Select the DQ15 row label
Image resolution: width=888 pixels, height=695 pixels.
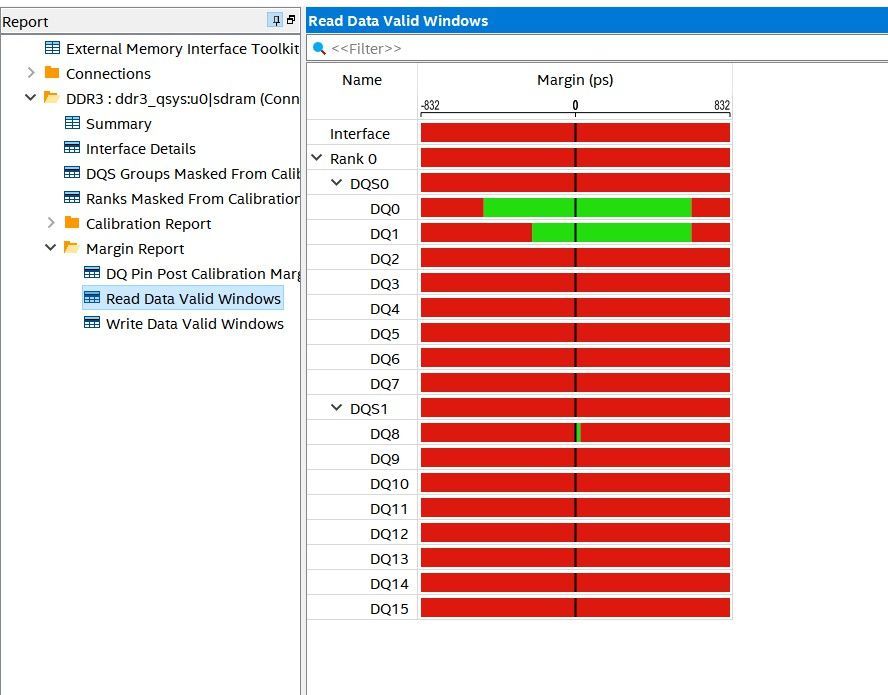[x=389, y=608]
